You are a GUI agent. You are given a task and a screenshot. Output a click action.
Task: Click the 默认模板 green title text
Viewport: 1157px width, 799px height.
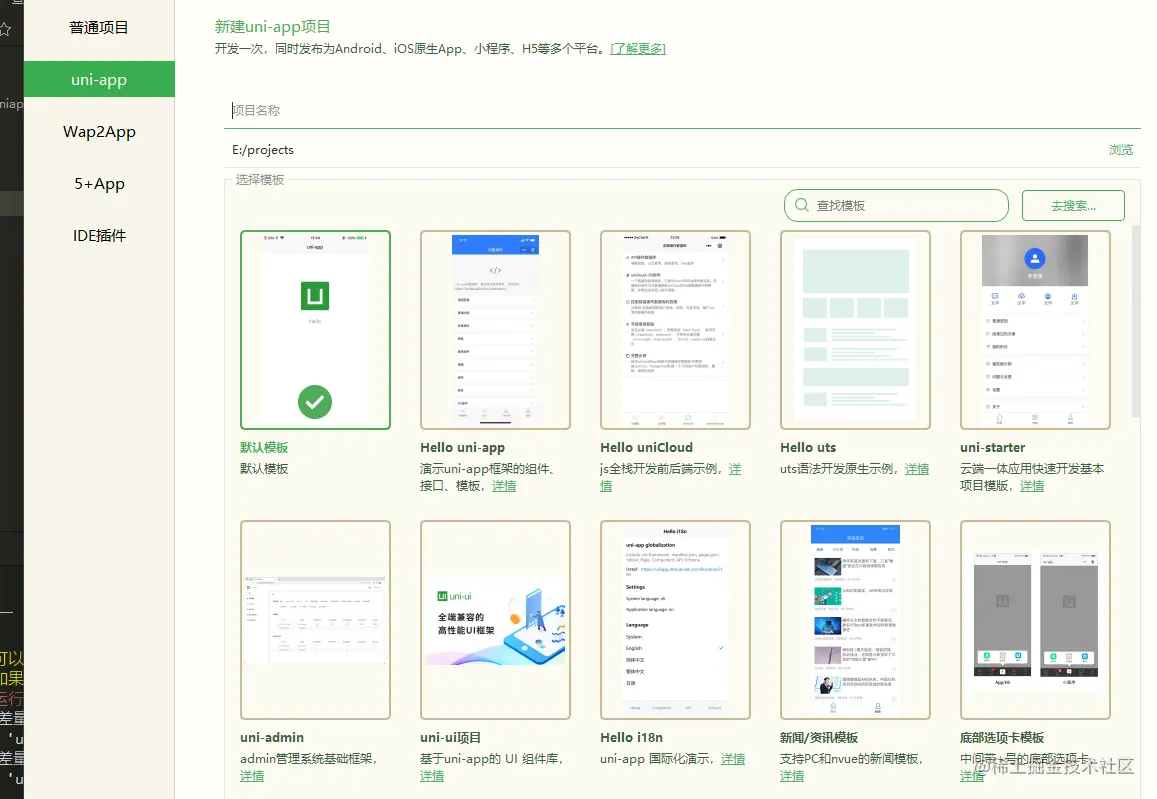point(264,448)
